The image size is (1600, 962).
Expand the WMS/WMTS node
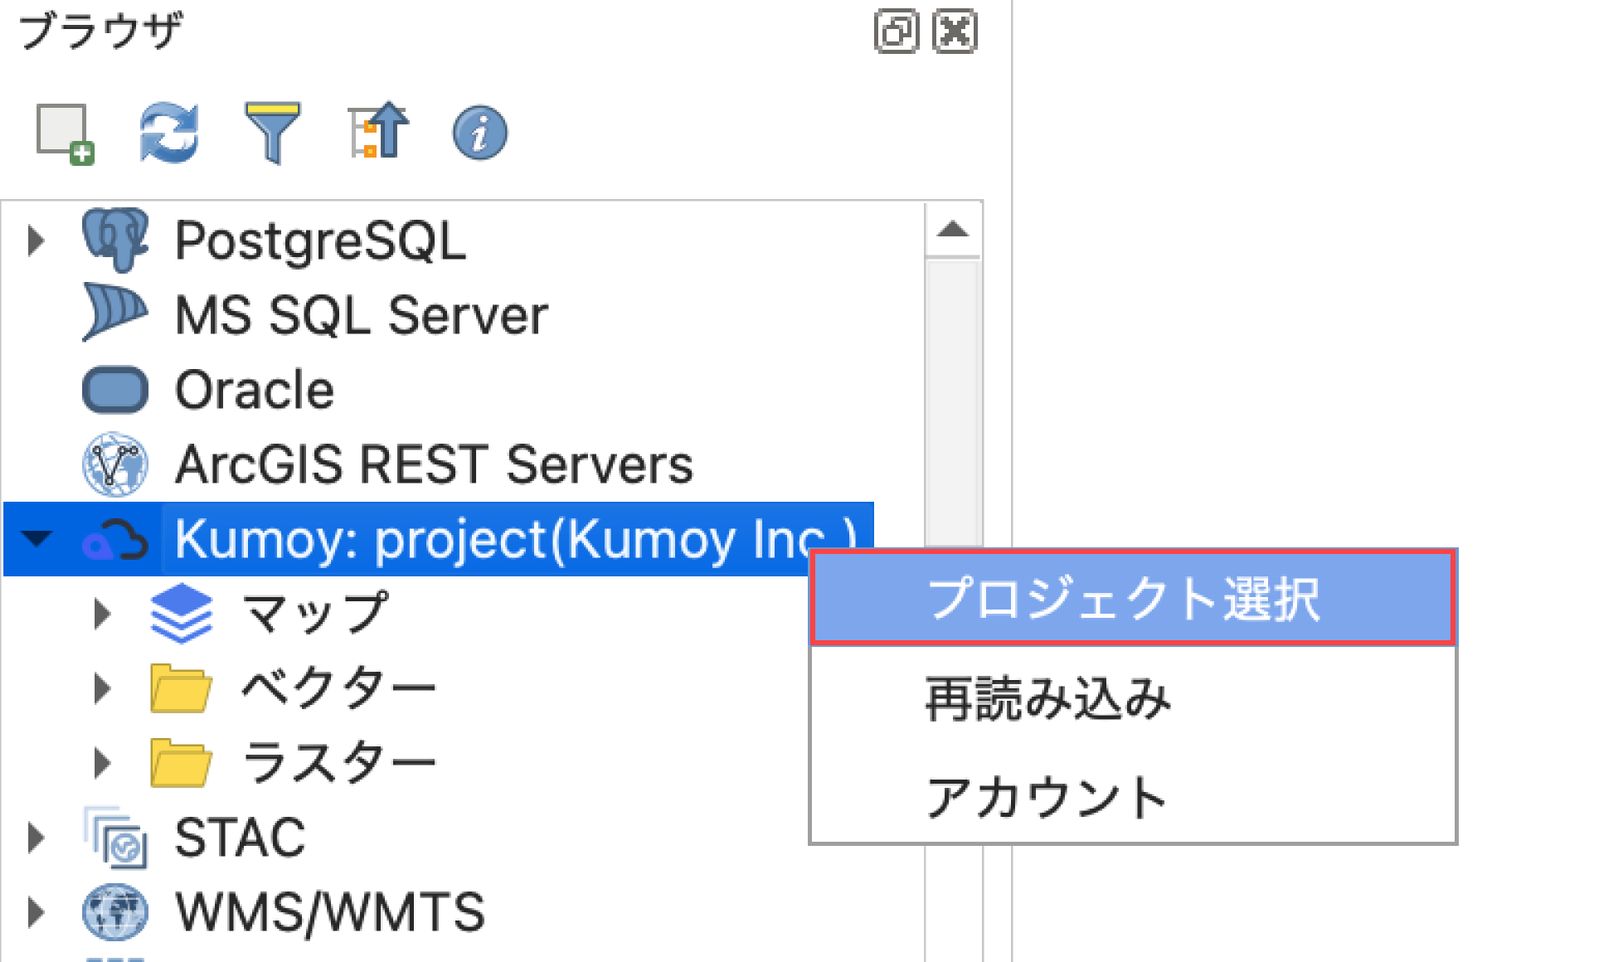tap(37, 912)
